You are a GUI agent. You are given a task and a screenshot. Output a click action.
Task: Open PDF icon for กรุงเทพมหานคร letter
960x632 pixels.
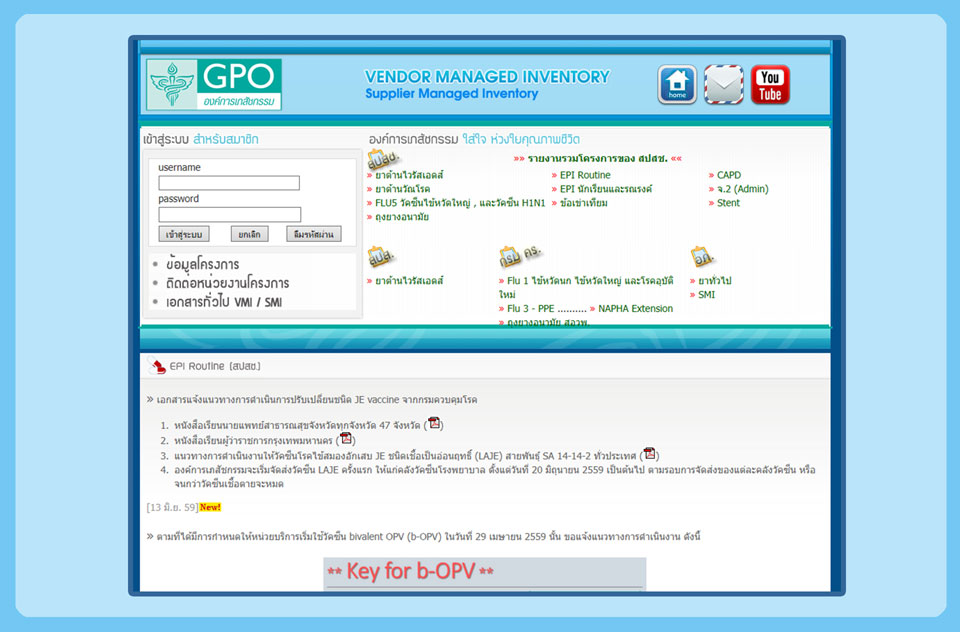pos(346,438)
